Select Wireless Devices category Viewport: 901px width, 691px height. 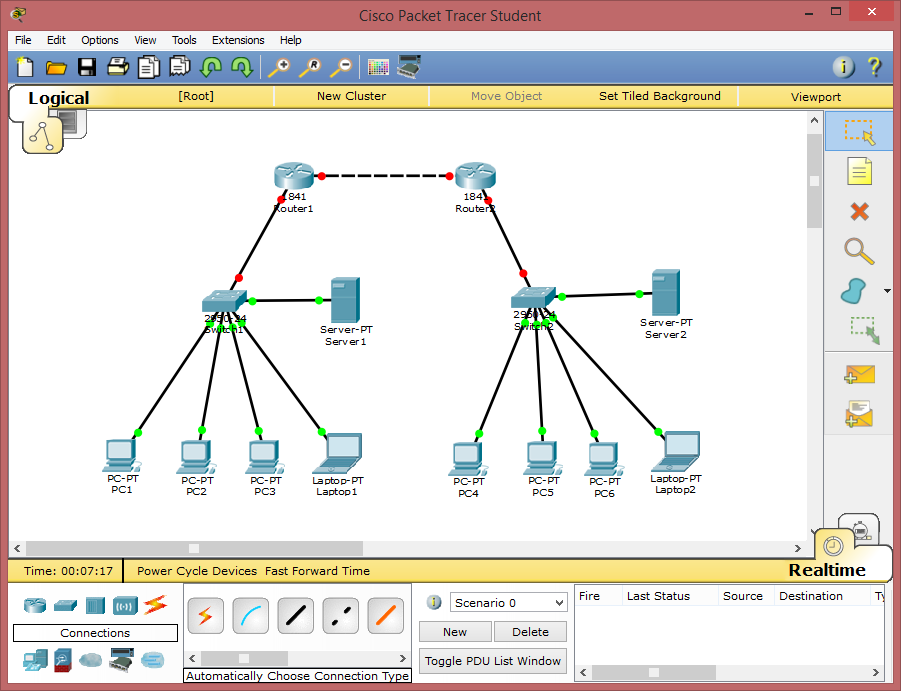125,605
